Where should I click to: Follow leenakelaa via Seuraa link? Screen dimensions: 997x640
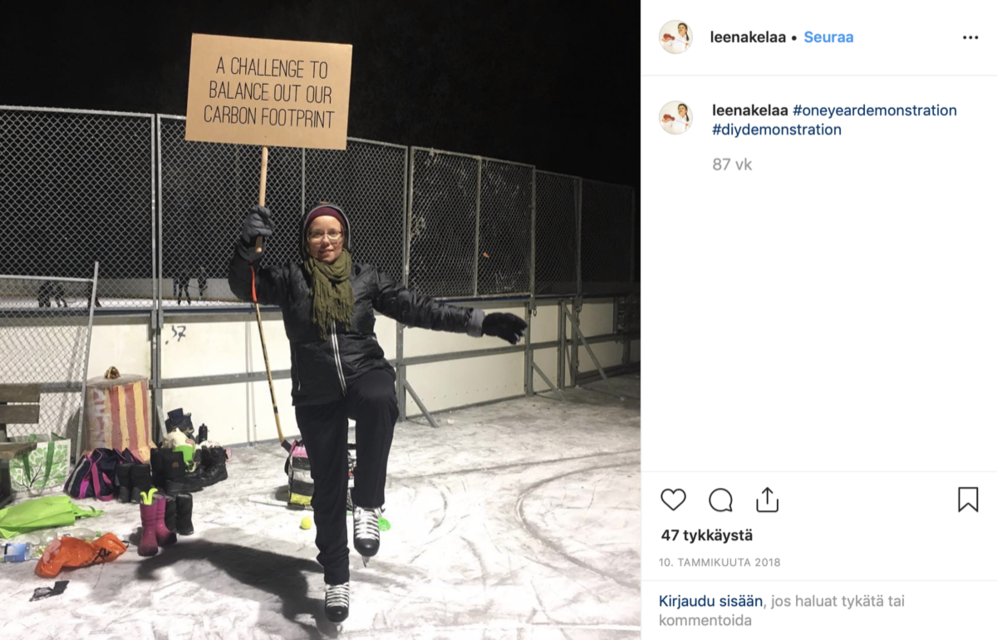click(829, 37)
